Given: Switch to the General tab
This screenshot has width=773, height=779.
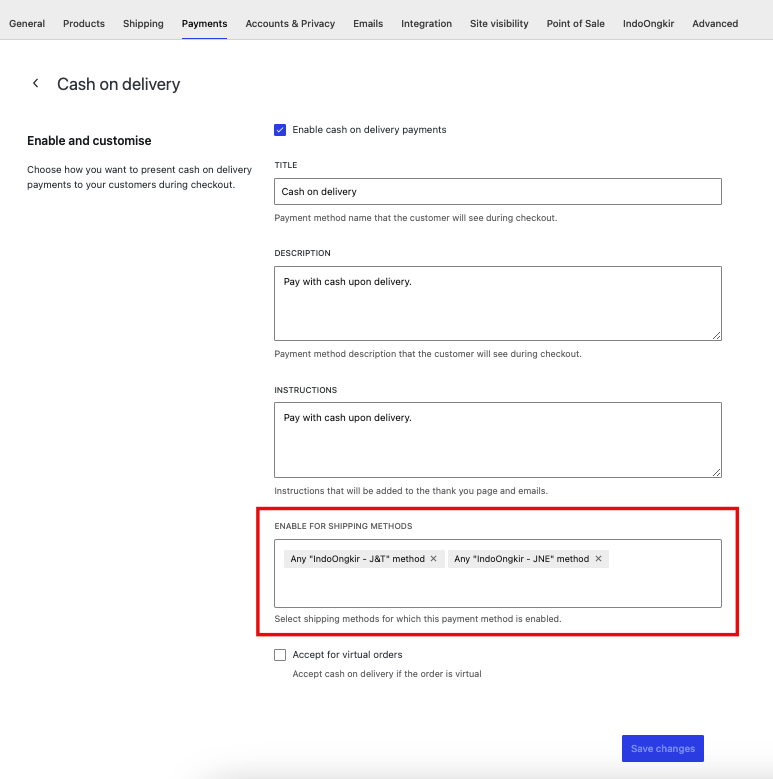Looking at the screenshot, I should pyautogui.click(x=27, y=23).
